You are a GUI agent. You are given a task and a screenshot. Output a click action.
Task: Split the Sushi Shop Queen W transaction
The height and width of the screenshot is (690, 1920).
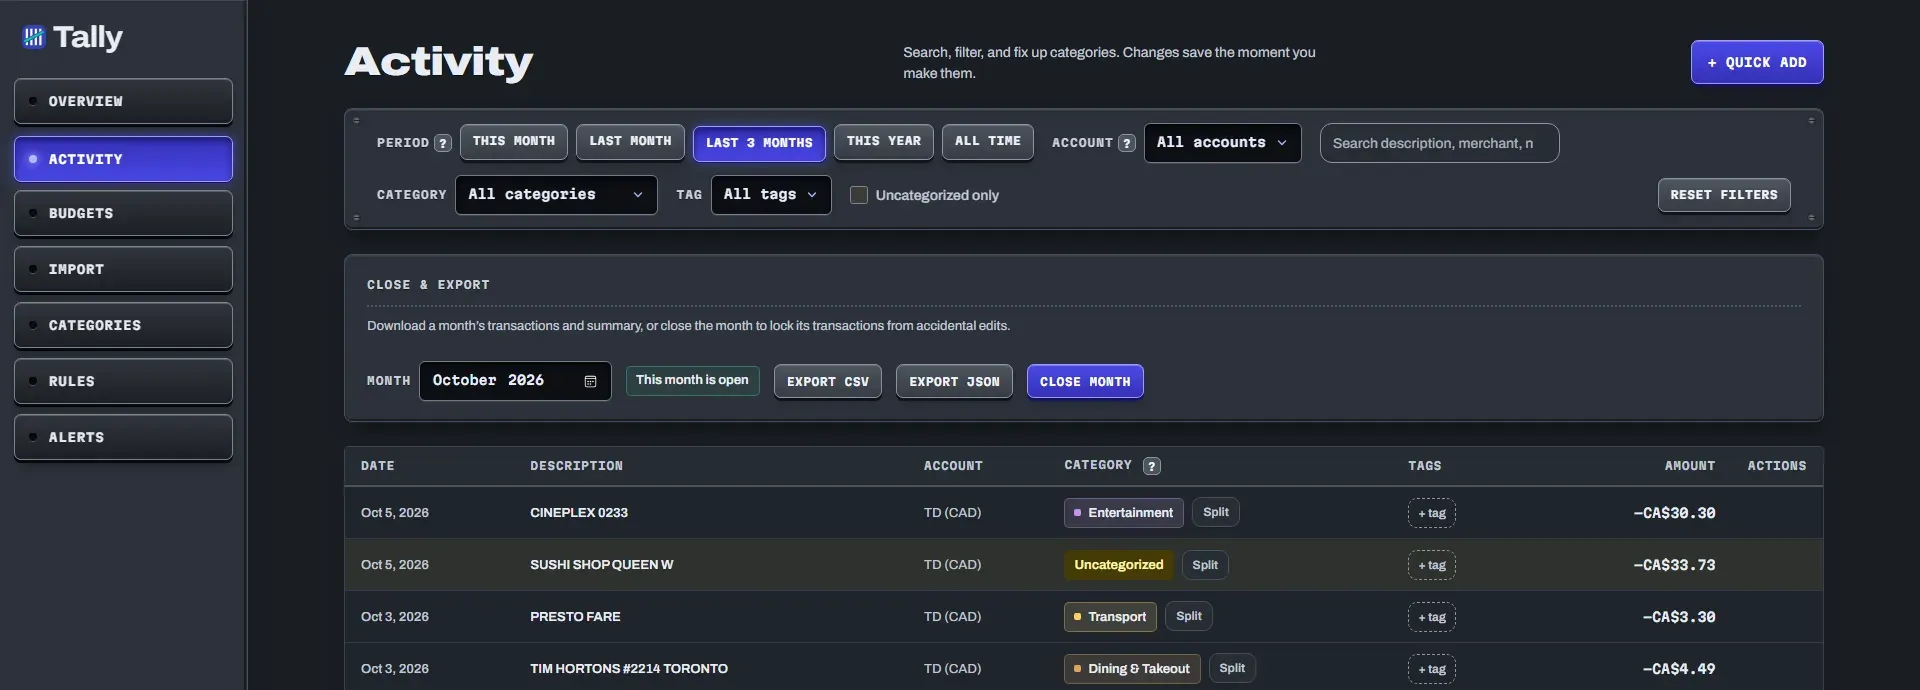click(x=1205, y=565)
